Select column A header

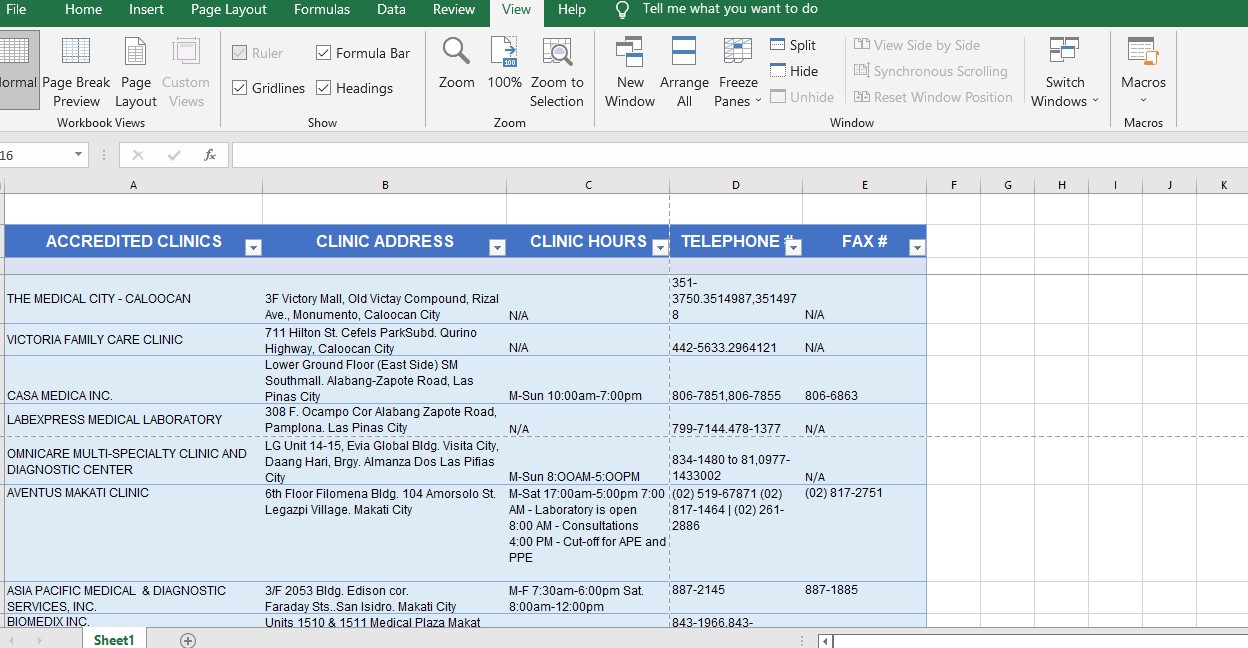(133, 185)
